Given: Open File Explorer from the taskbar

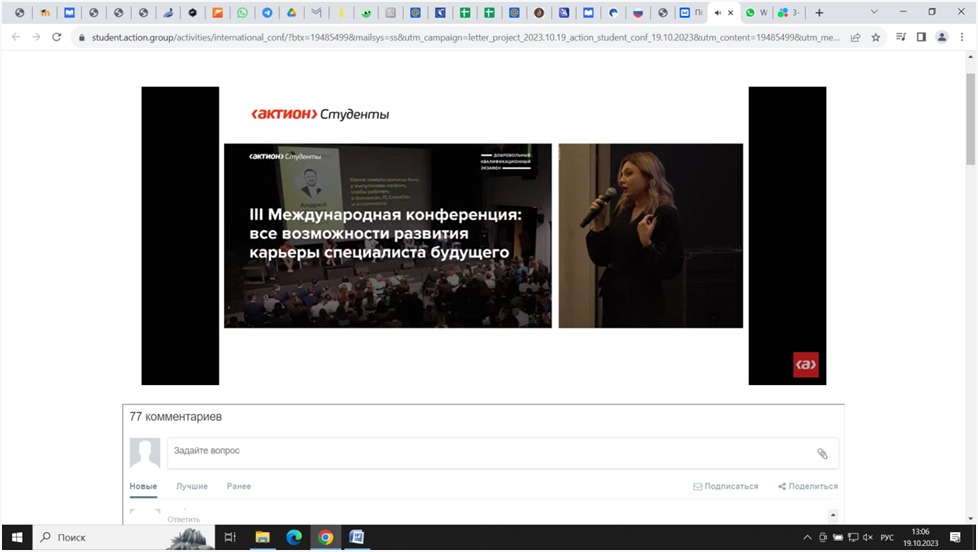Looking at the screenshot, I should tap(263, 537).
